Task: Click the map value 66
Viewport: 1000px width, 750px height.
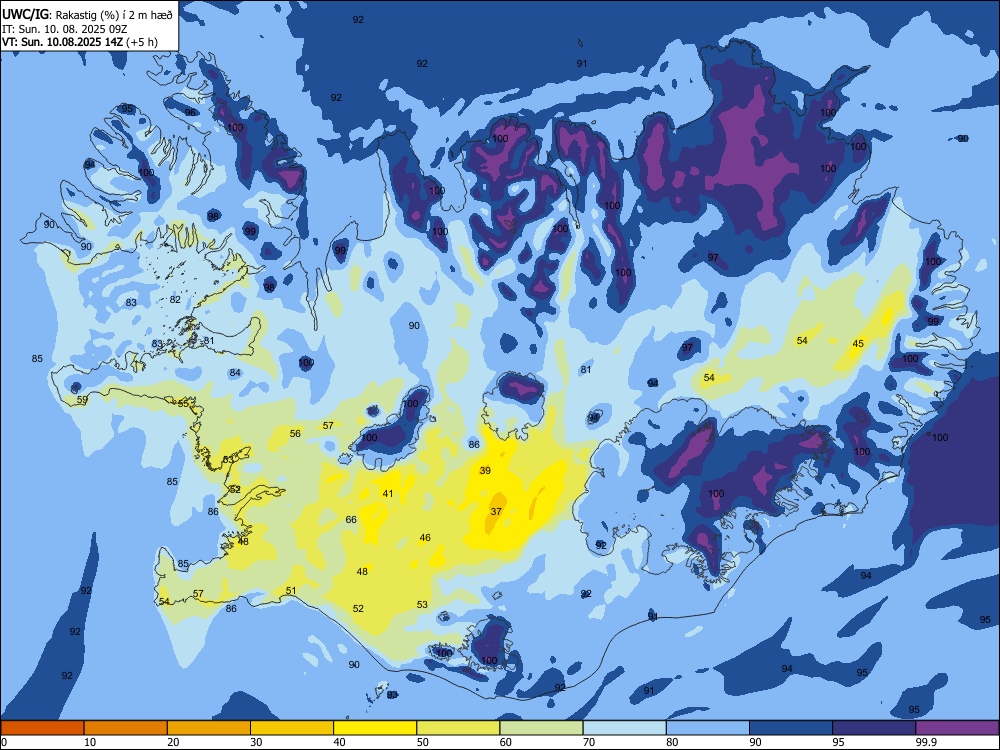Action: (x=351, y=520)
